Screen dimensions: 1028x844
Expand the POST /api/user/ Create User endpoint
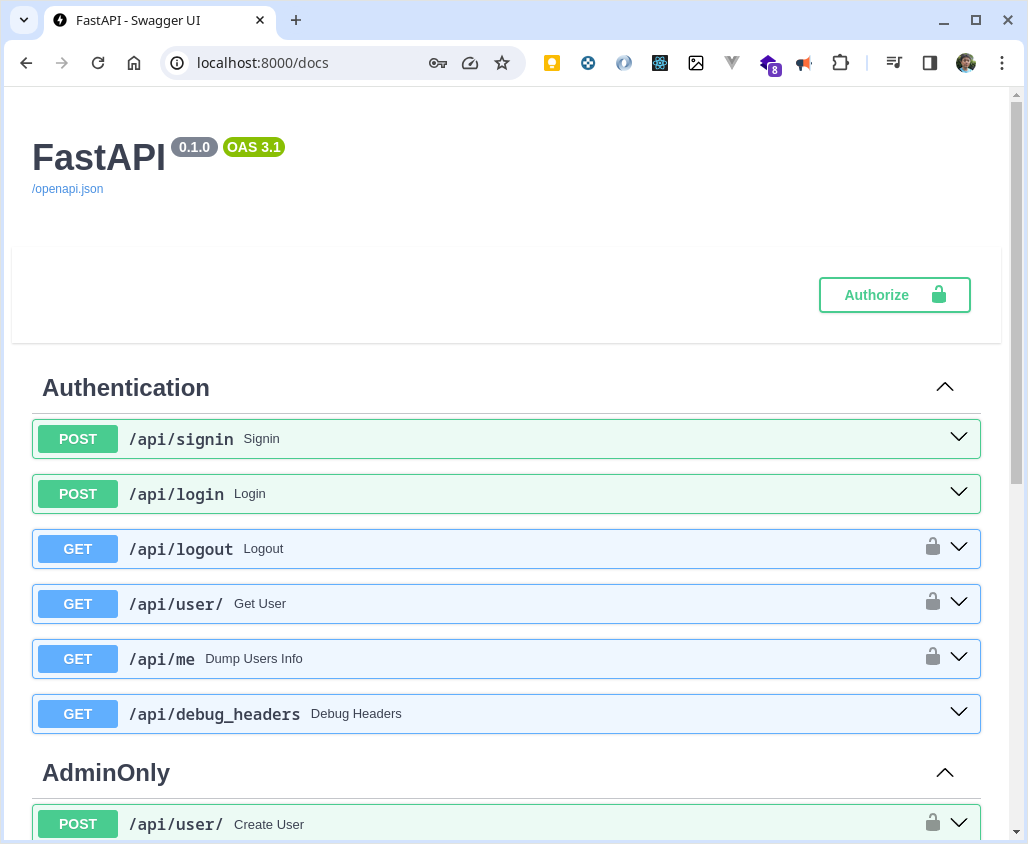(959, 822)
